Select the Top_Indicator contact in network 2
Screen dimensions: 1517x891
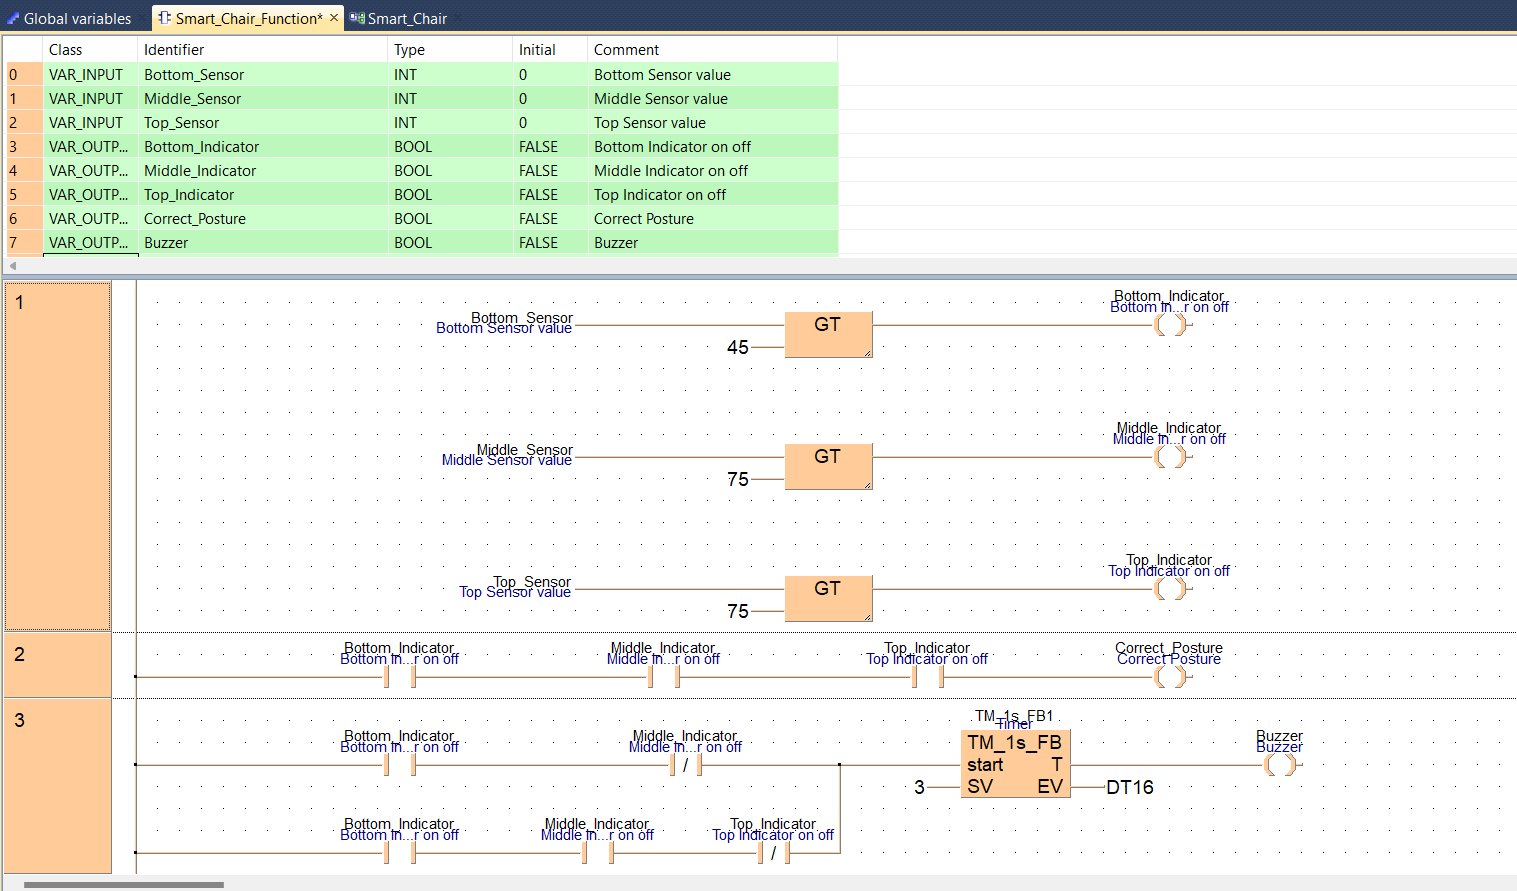(x=928, y=677)
